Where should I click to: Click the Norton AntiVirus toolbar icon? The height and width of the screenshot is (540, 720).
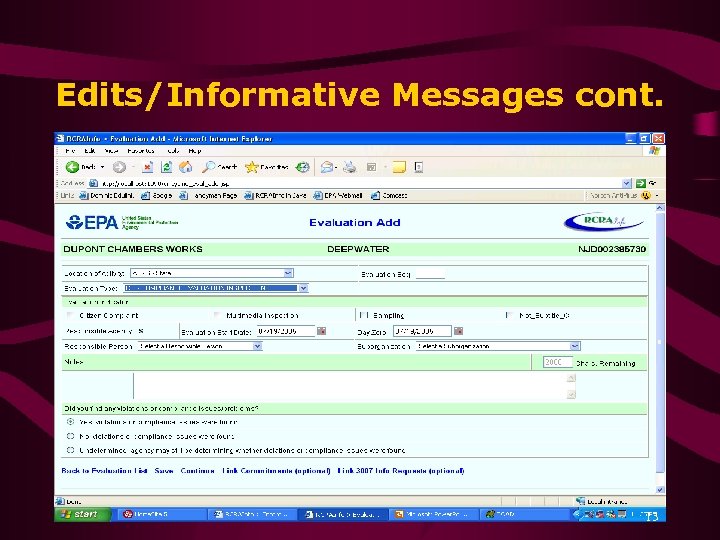646,196
